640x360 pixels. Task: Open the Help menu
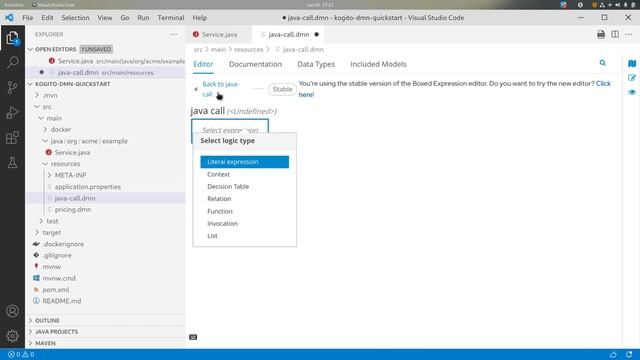(x=200, y=18)
